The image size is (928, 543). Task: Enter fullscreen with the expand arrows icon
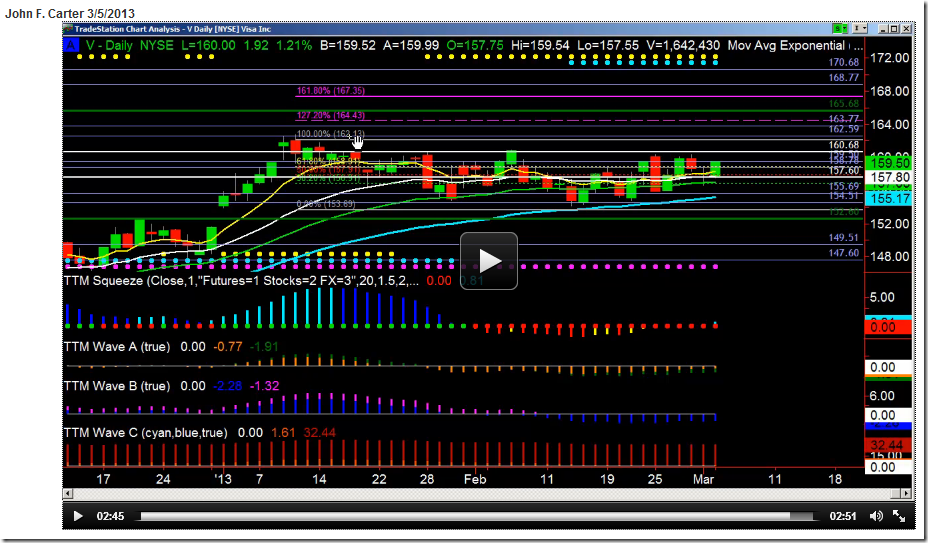898,516
